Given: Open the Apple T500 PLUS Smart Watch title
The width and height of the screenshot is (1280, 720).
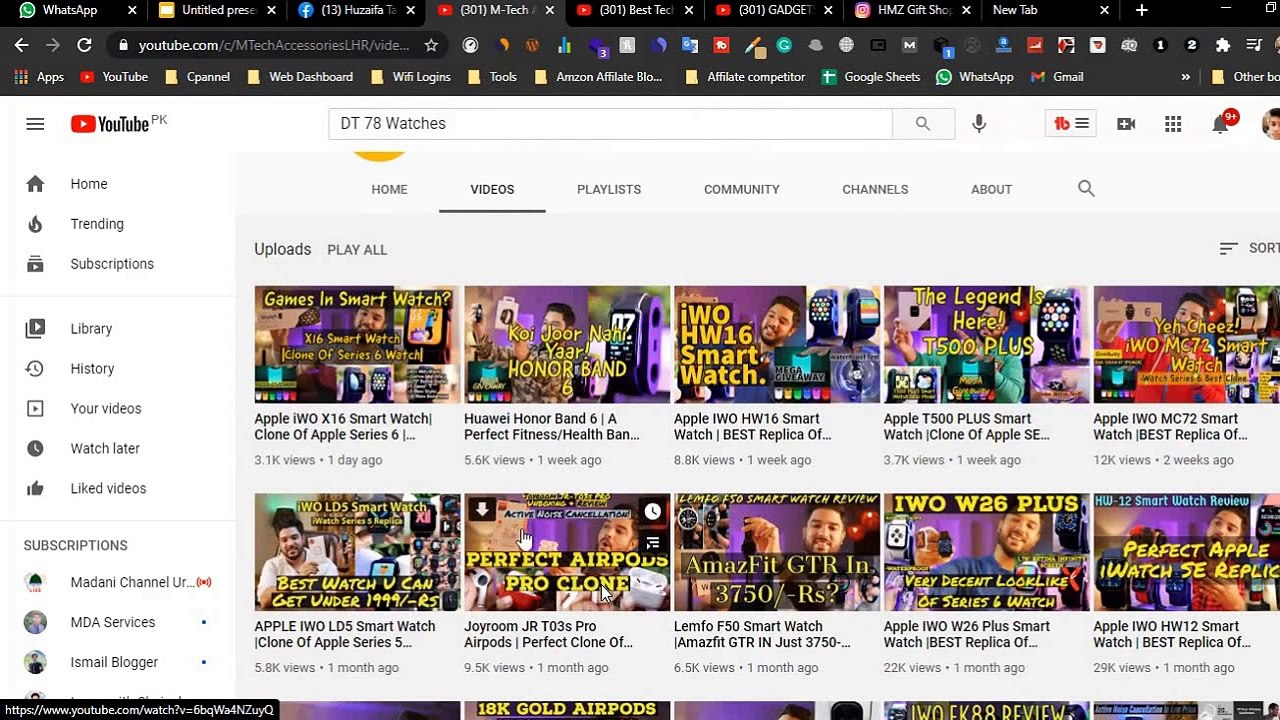Looking at the screenshot, I should point(967,427).
